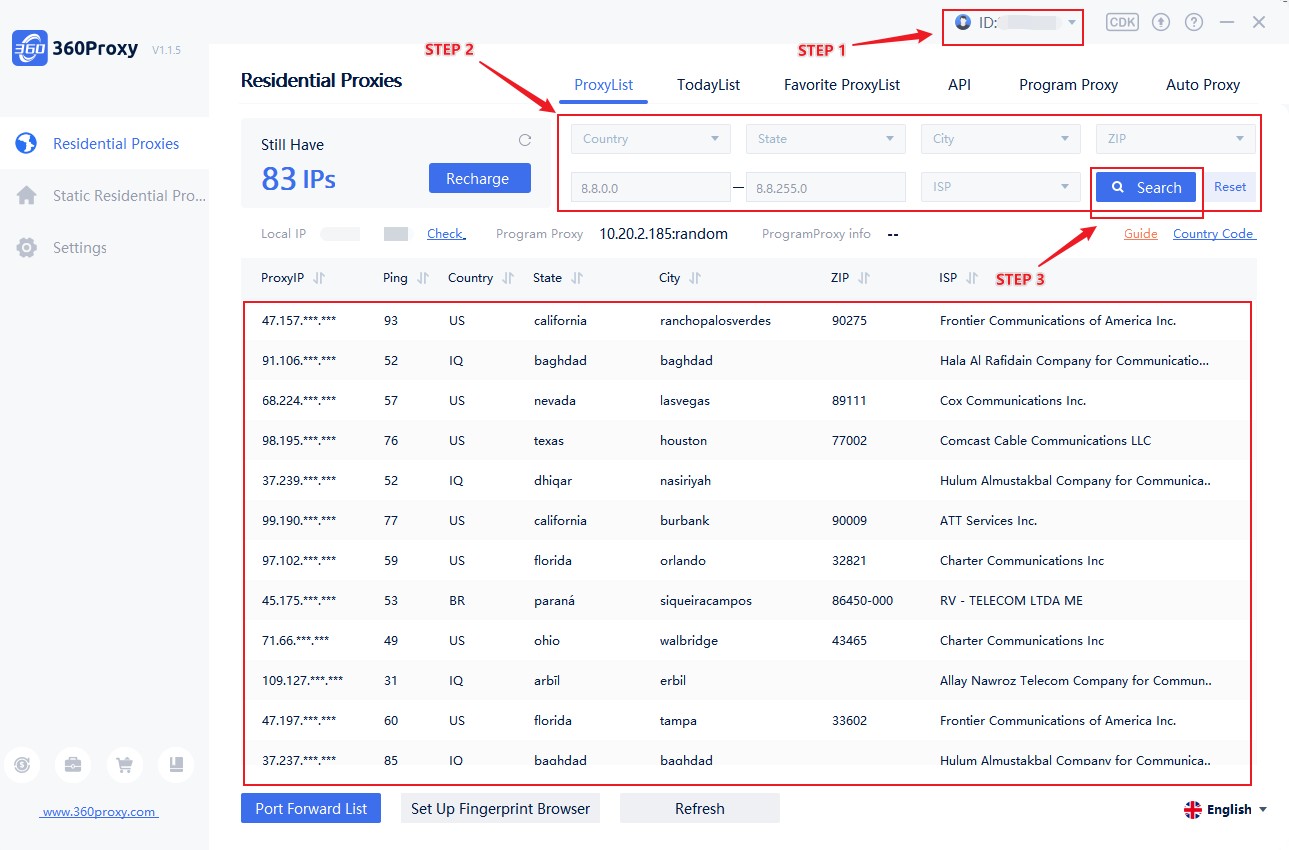Click the upload/update arrow icon
The width and height of the screenshot is (1289, 850).
[x=1161, y=22]
